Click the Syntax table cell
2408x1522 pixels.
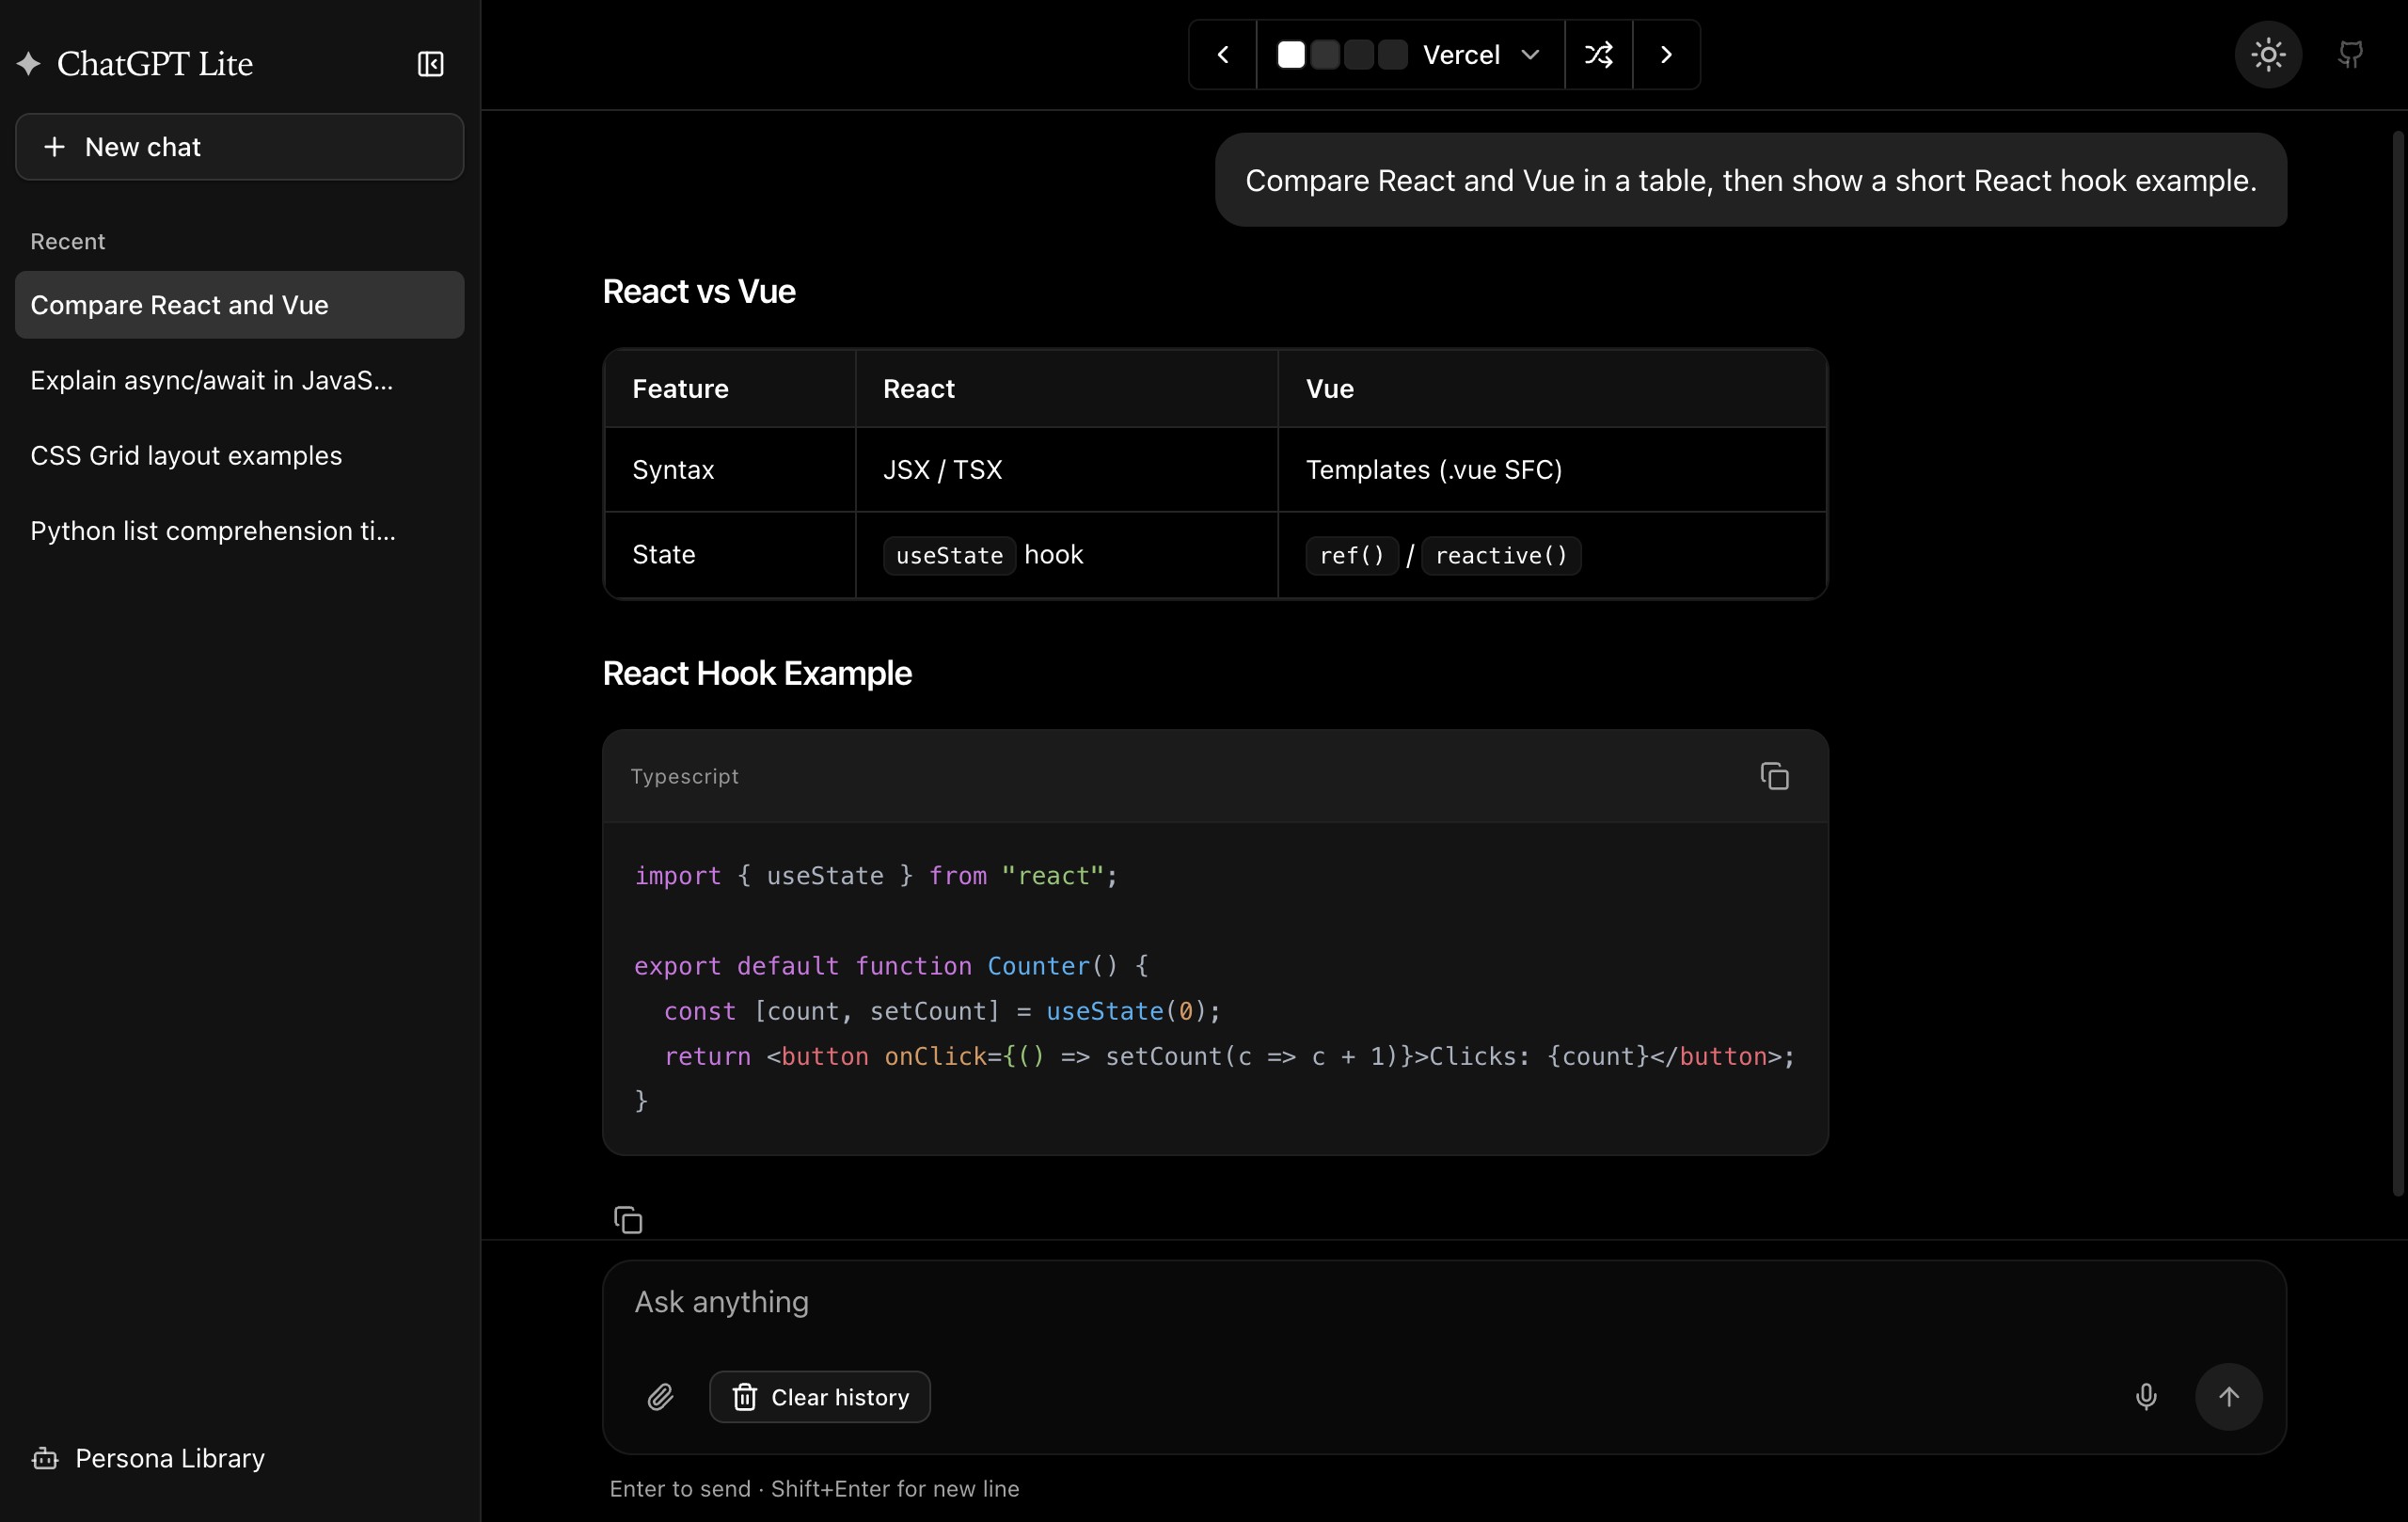click(x=730, y=470)
